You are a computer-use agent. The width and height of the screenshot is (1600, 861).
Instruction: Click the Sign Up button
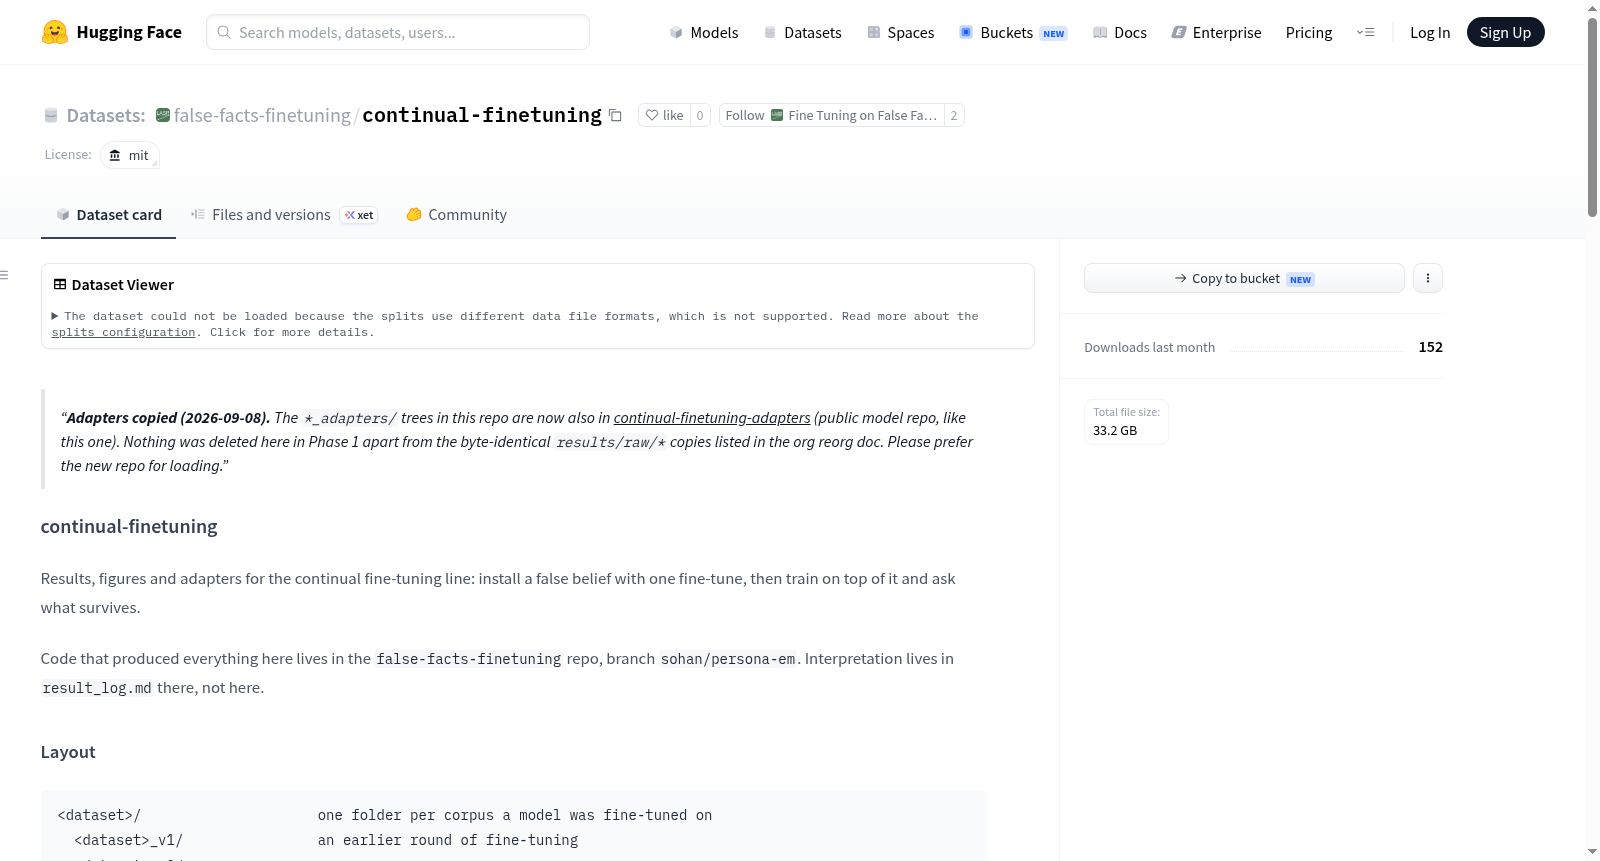[x=1505, y=32]
